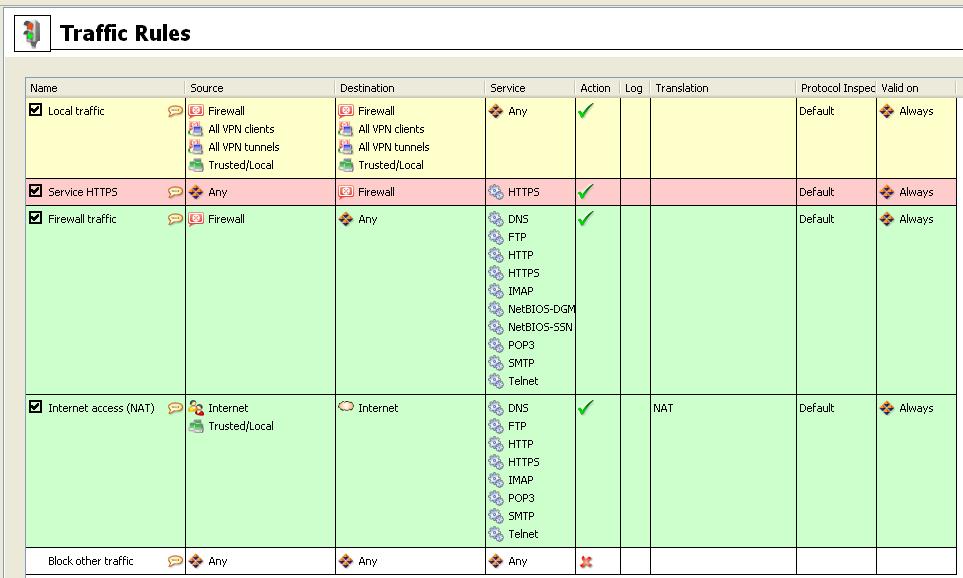Sort by Destination column header

point(410,88)
